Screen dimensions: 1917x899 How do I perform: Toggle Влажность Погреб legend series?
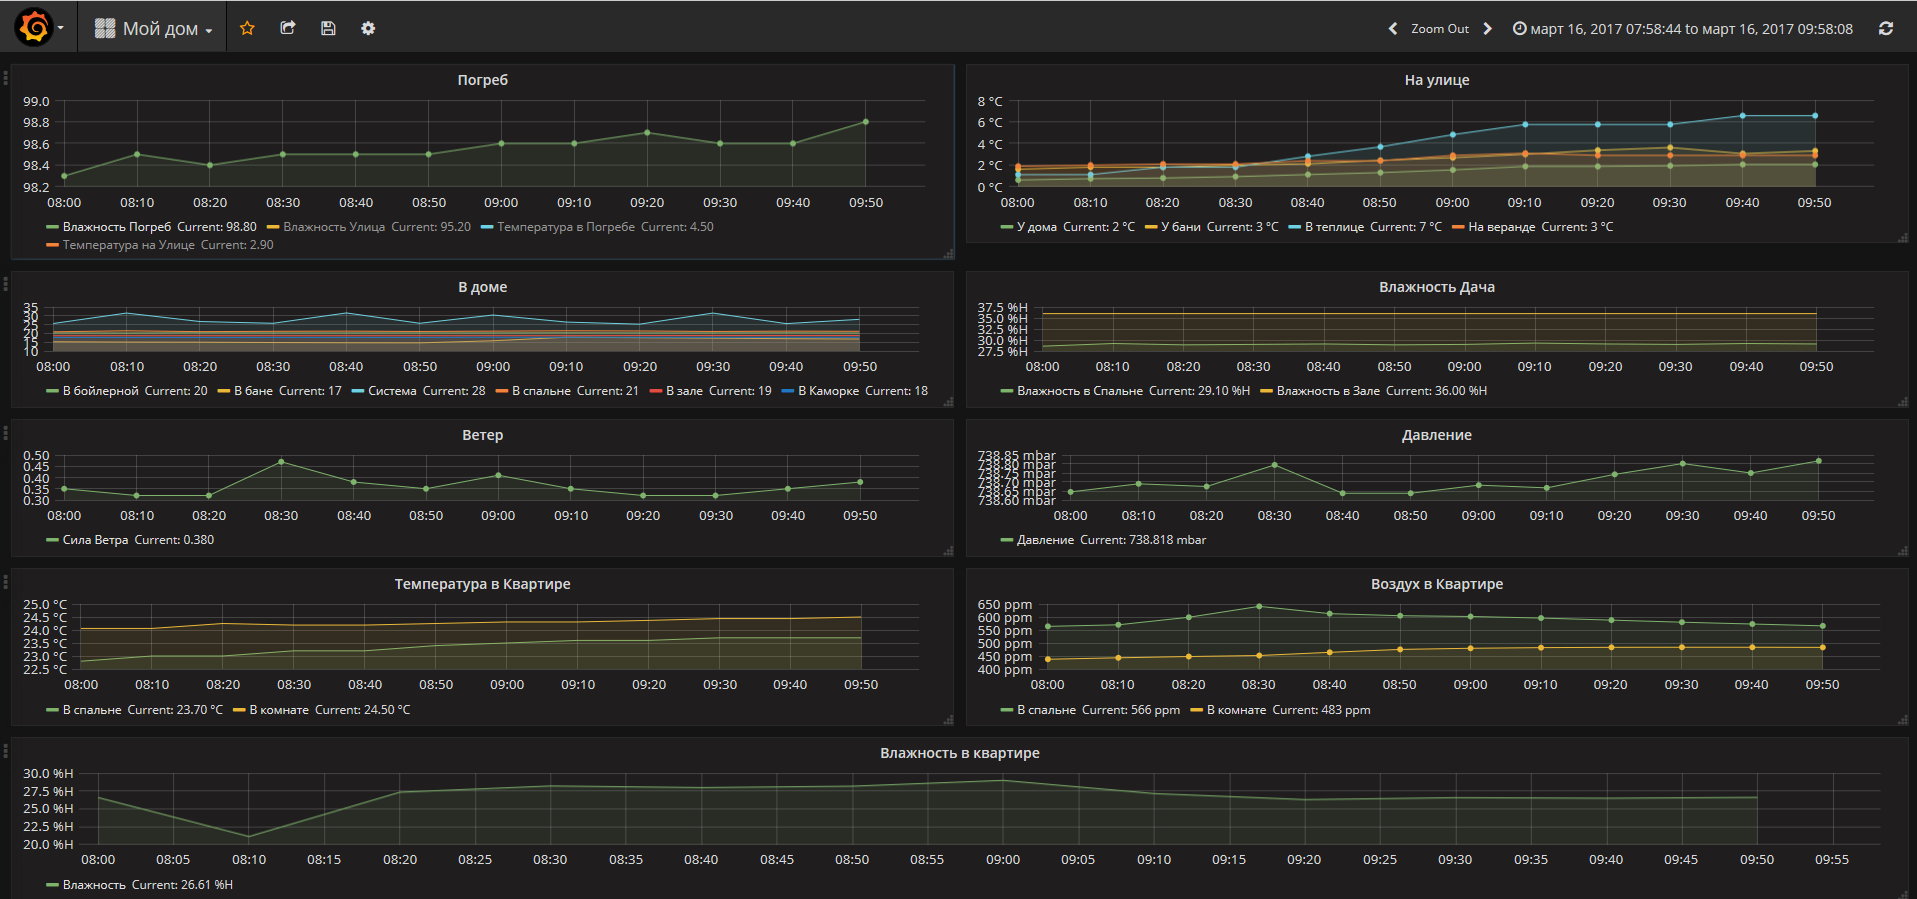click(116, 227)
